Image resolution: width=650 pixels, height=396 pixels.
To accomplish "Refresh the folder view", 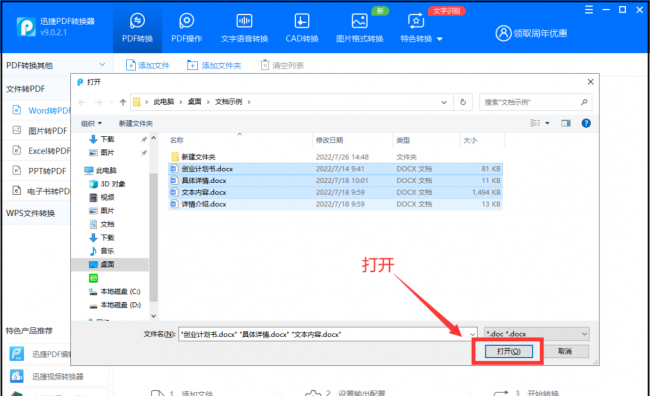I will [463, 102].
